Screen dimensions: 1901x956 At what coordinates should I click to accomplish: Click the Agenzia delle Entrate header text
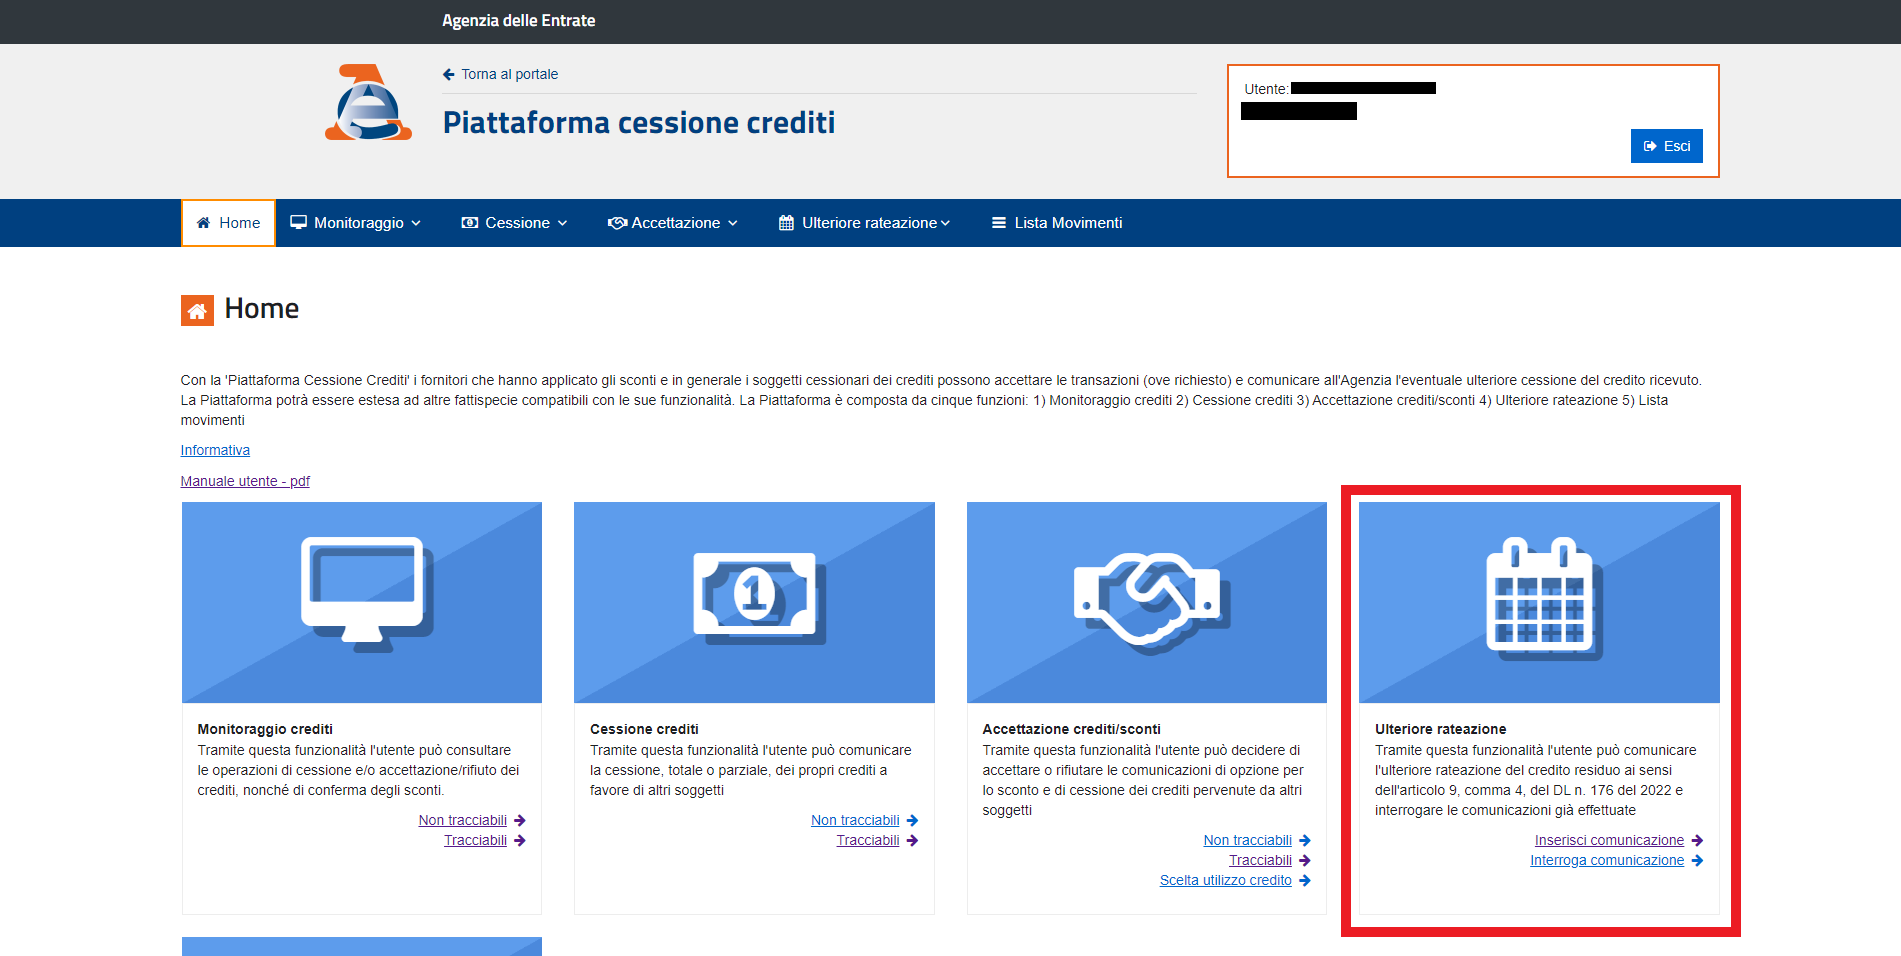point(518,20)
